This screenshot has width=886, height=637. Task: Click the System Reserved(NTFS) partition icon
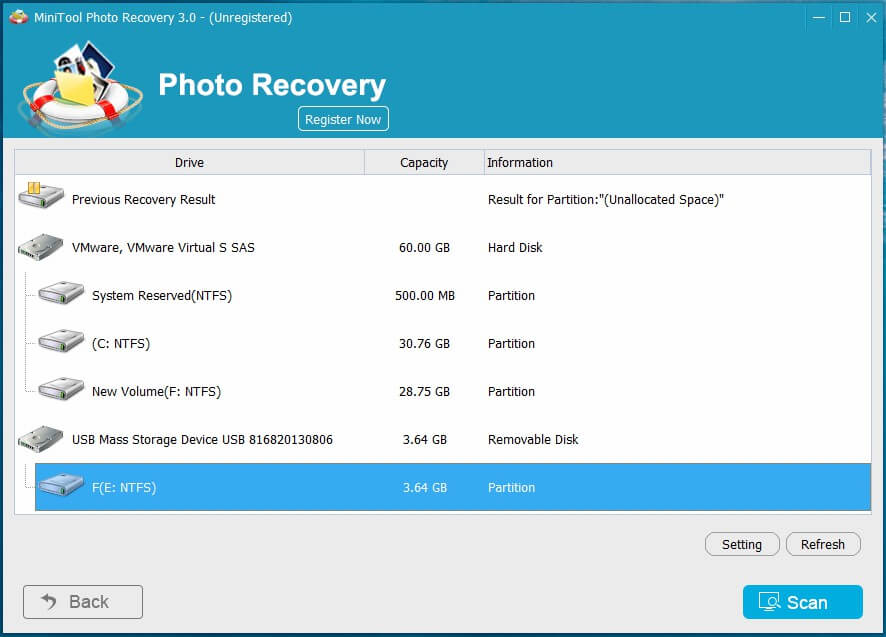(61, 293)
